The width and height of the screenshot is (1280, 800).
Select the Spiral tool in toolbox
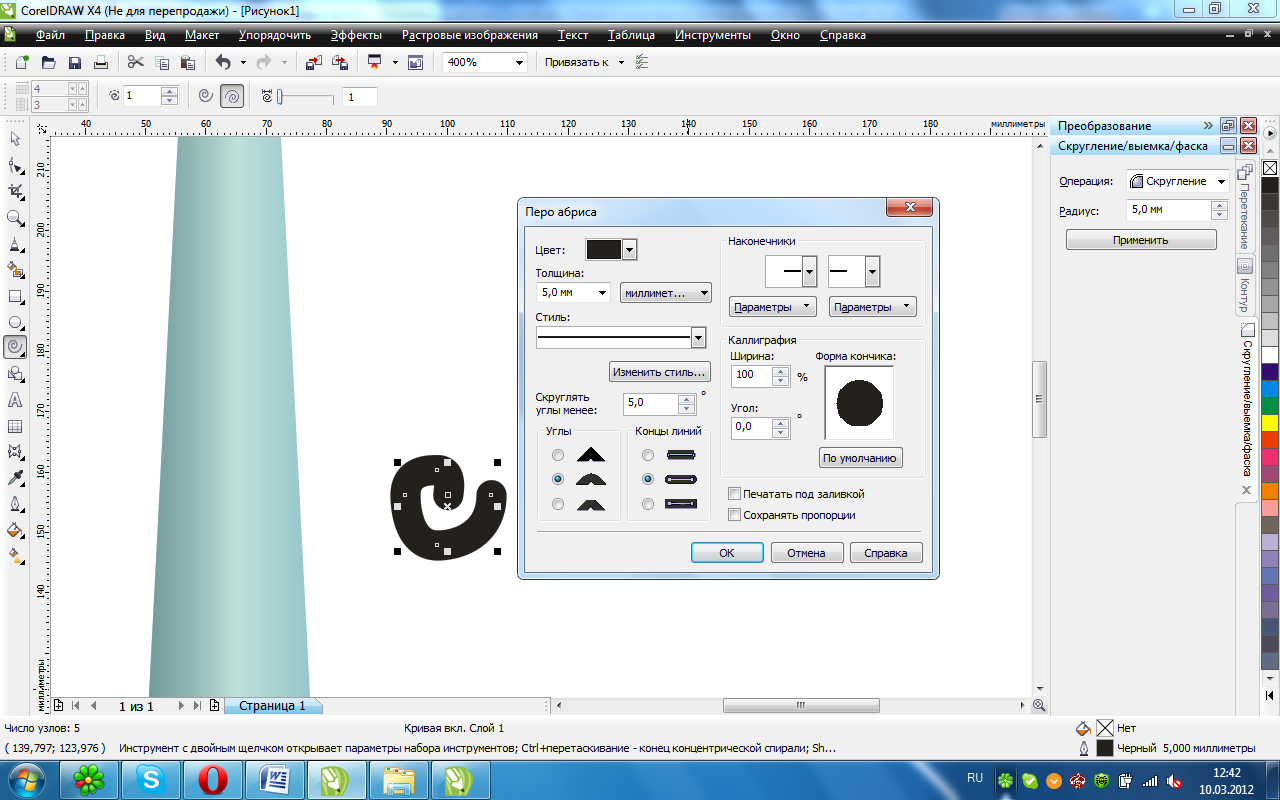(x=15, y=347)
